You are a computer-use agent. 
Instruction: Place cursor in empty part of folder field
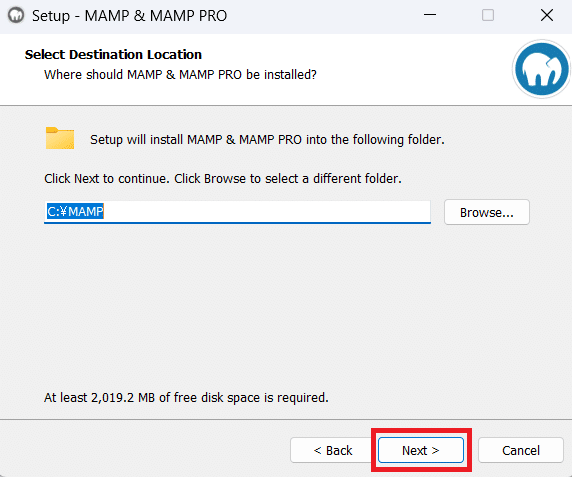tap(266, 211)
